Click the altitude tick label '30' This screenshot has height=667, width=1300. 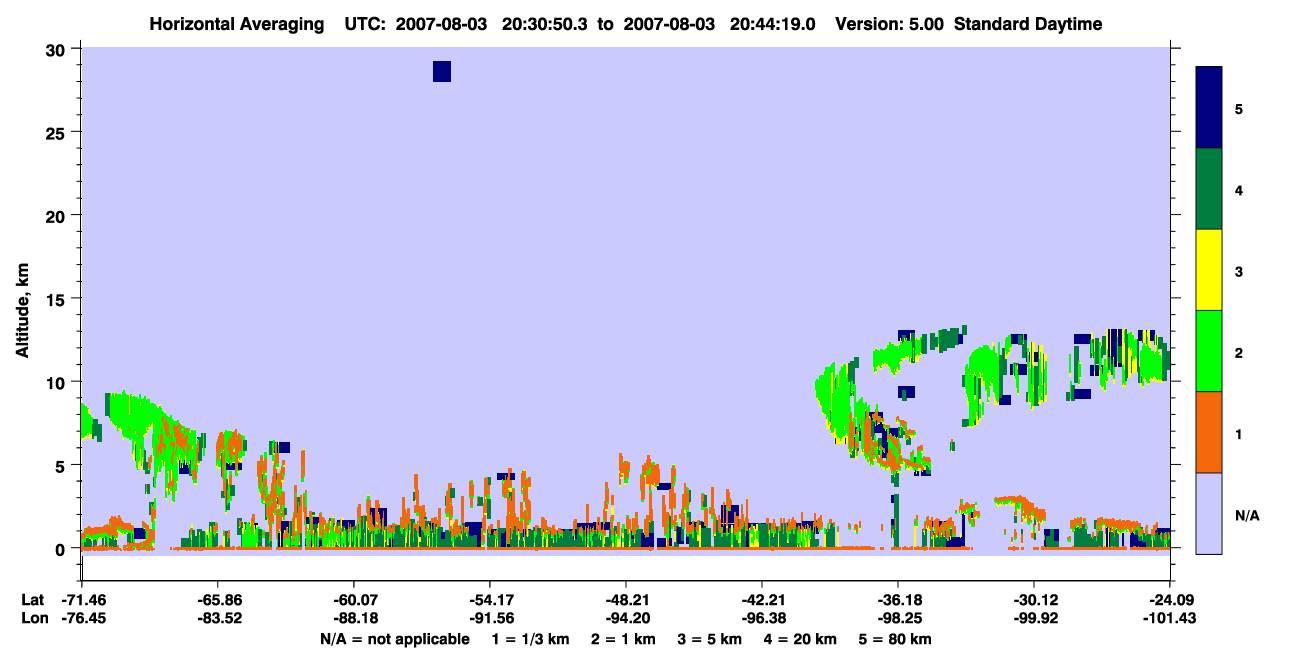click(58, 49)
